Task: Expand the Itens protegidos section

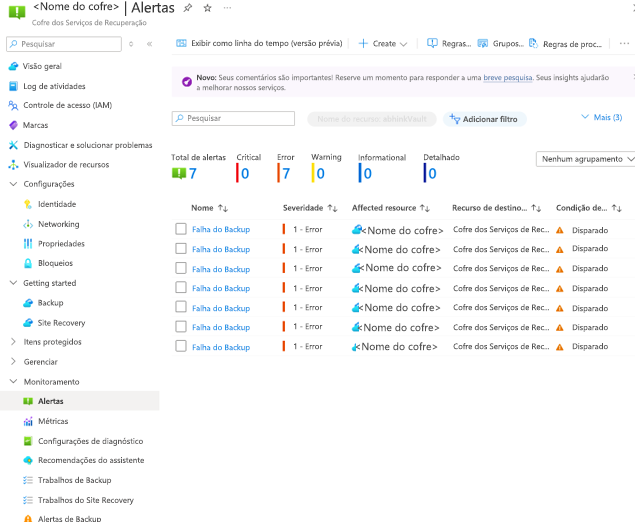Action: click(x=13, y=342)
